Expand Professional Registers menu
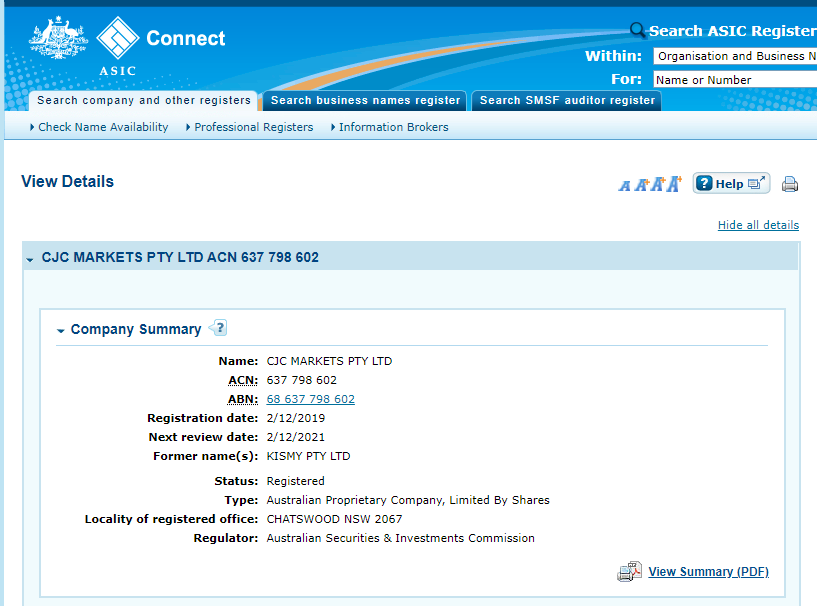This screenshot has height=606, width=817. click(x=250, y=127)
